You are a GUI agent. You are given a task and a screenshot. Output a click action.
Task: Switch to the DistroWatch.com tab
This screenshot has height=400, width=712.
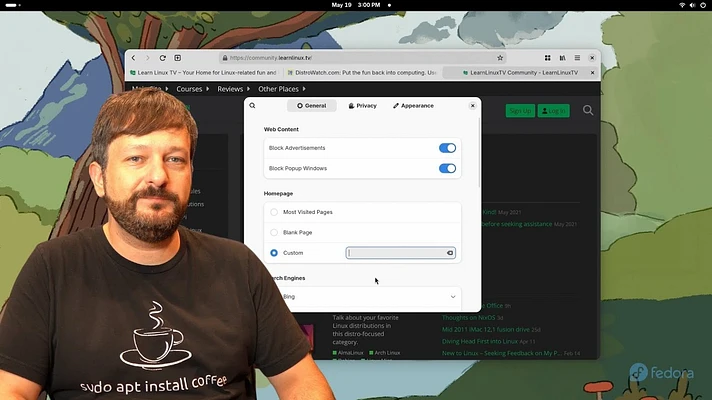(x=362, y=73)
